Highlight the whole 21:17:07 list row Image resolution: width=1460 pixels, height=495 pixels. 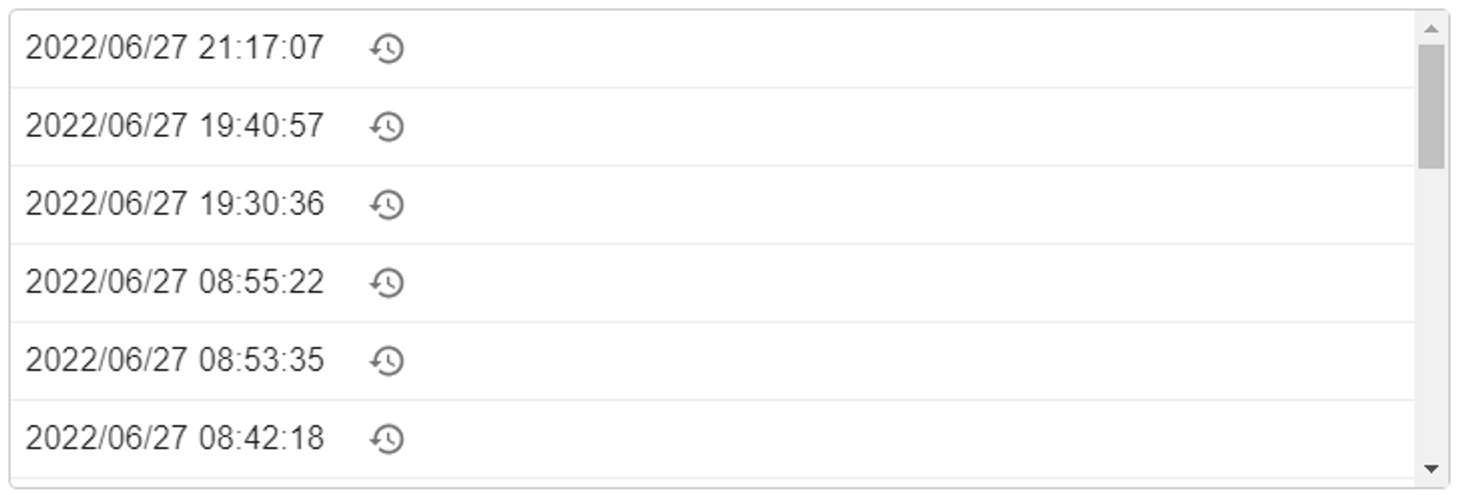[713, 49]
